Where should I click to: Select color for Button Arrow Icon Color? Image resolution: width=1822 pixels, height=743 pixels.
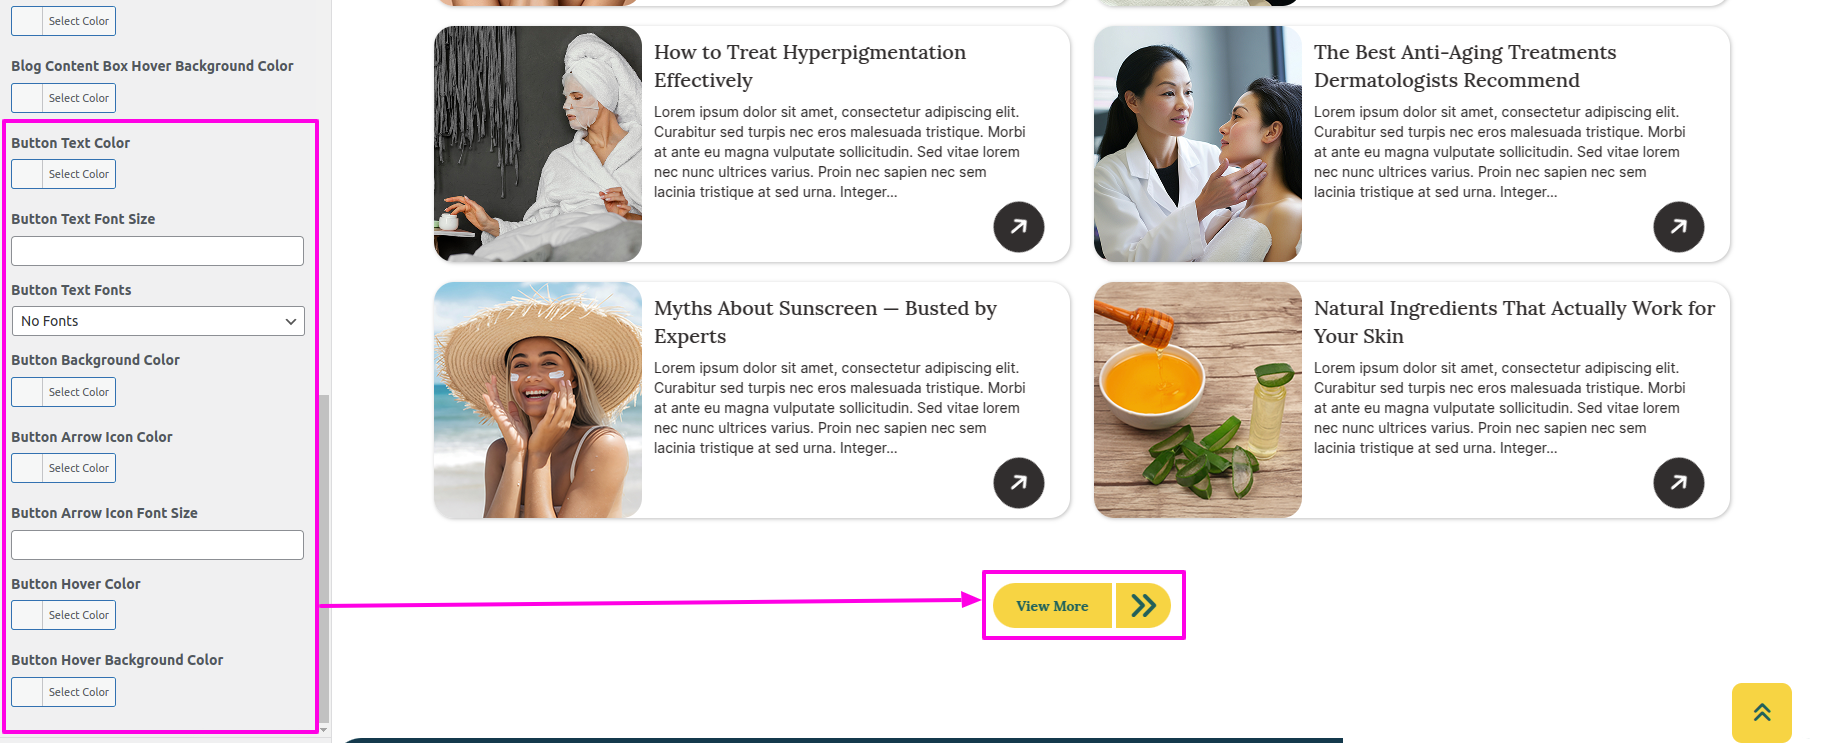(x=63, y=468)
